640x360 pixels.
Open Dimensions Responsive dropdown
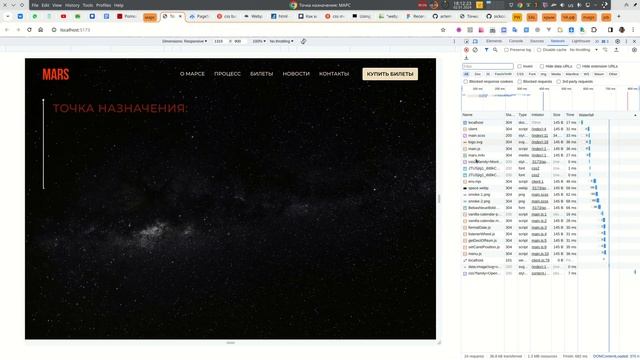pyautogui.click(x=184, y=41)
